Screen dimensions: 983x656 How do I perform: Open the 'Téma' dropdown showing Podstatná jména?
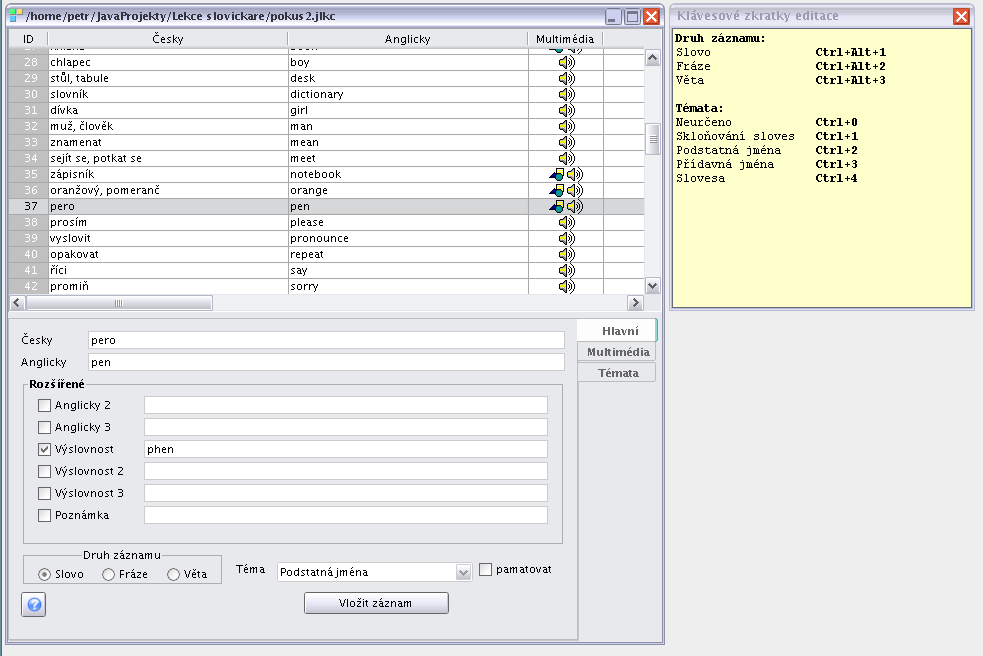pyautogui.click(x=374, y=572)
